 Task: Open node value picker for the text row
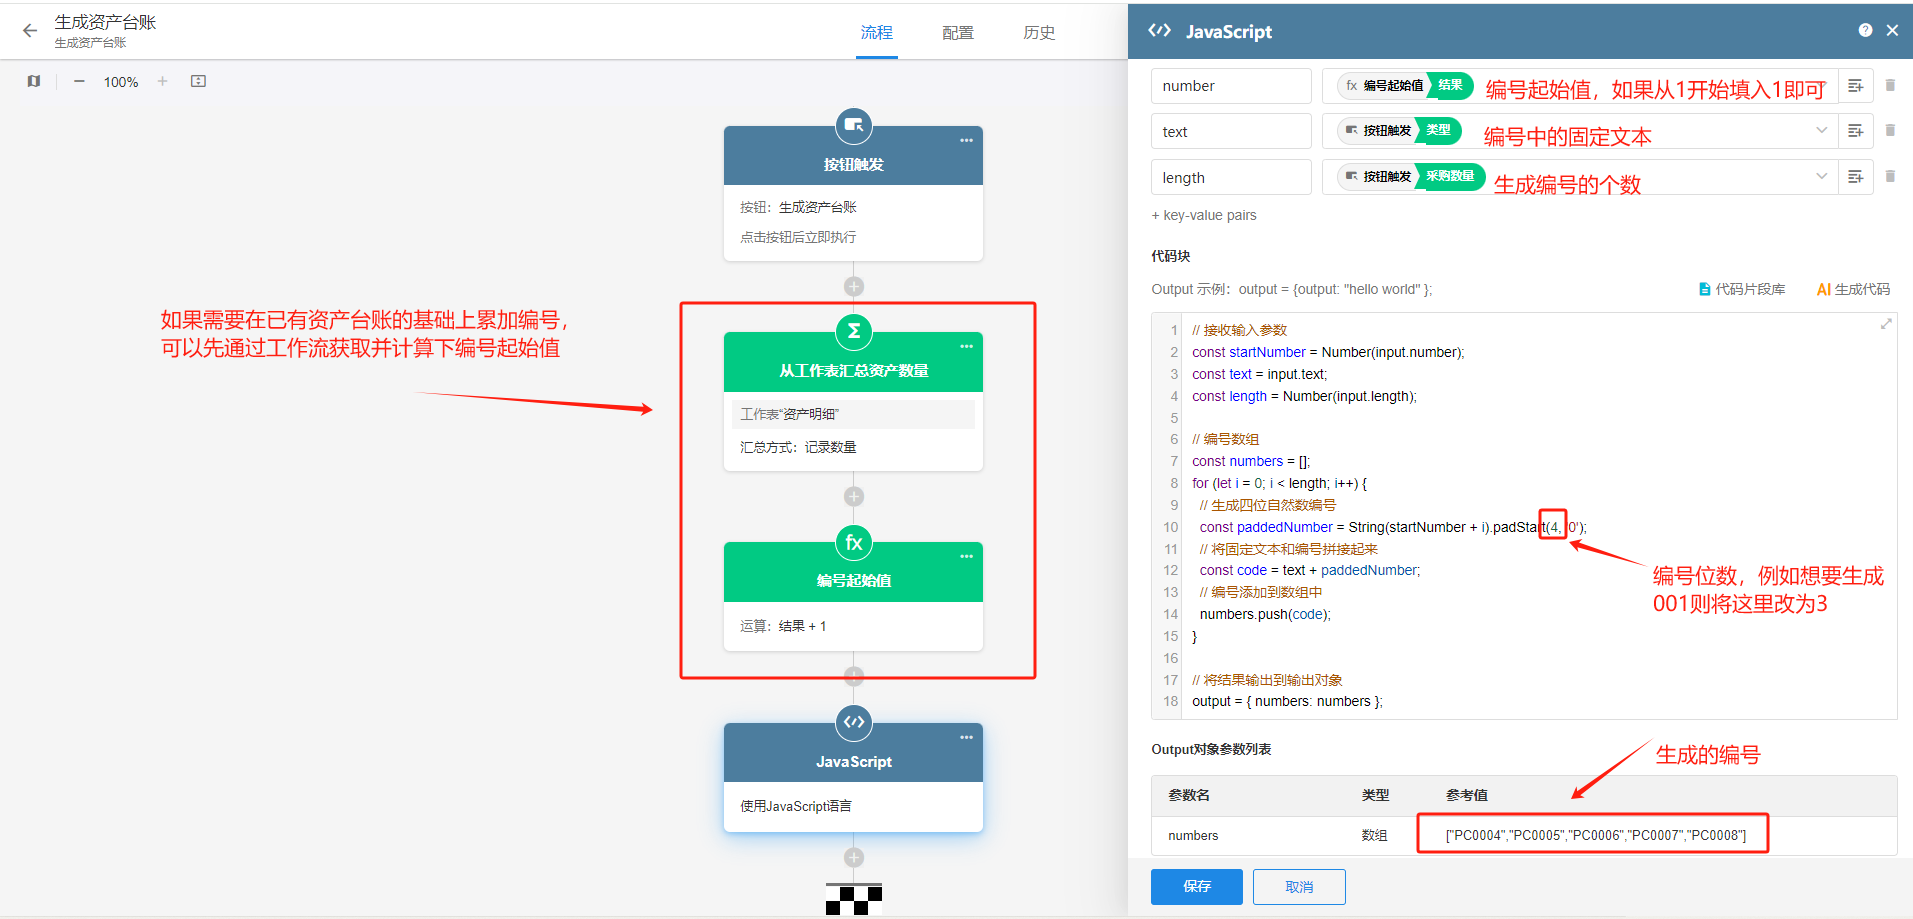(1855, 131)
